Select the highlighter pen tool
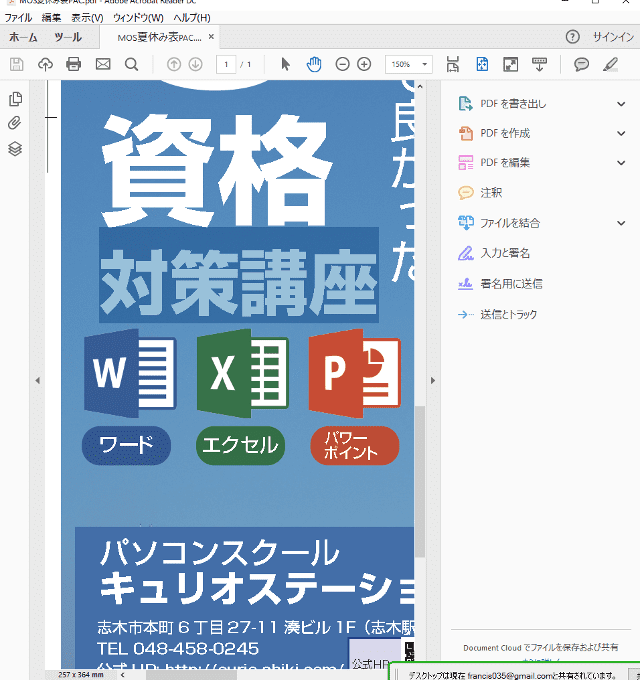Screen dimensions: 640x680 tap(611, 65)
